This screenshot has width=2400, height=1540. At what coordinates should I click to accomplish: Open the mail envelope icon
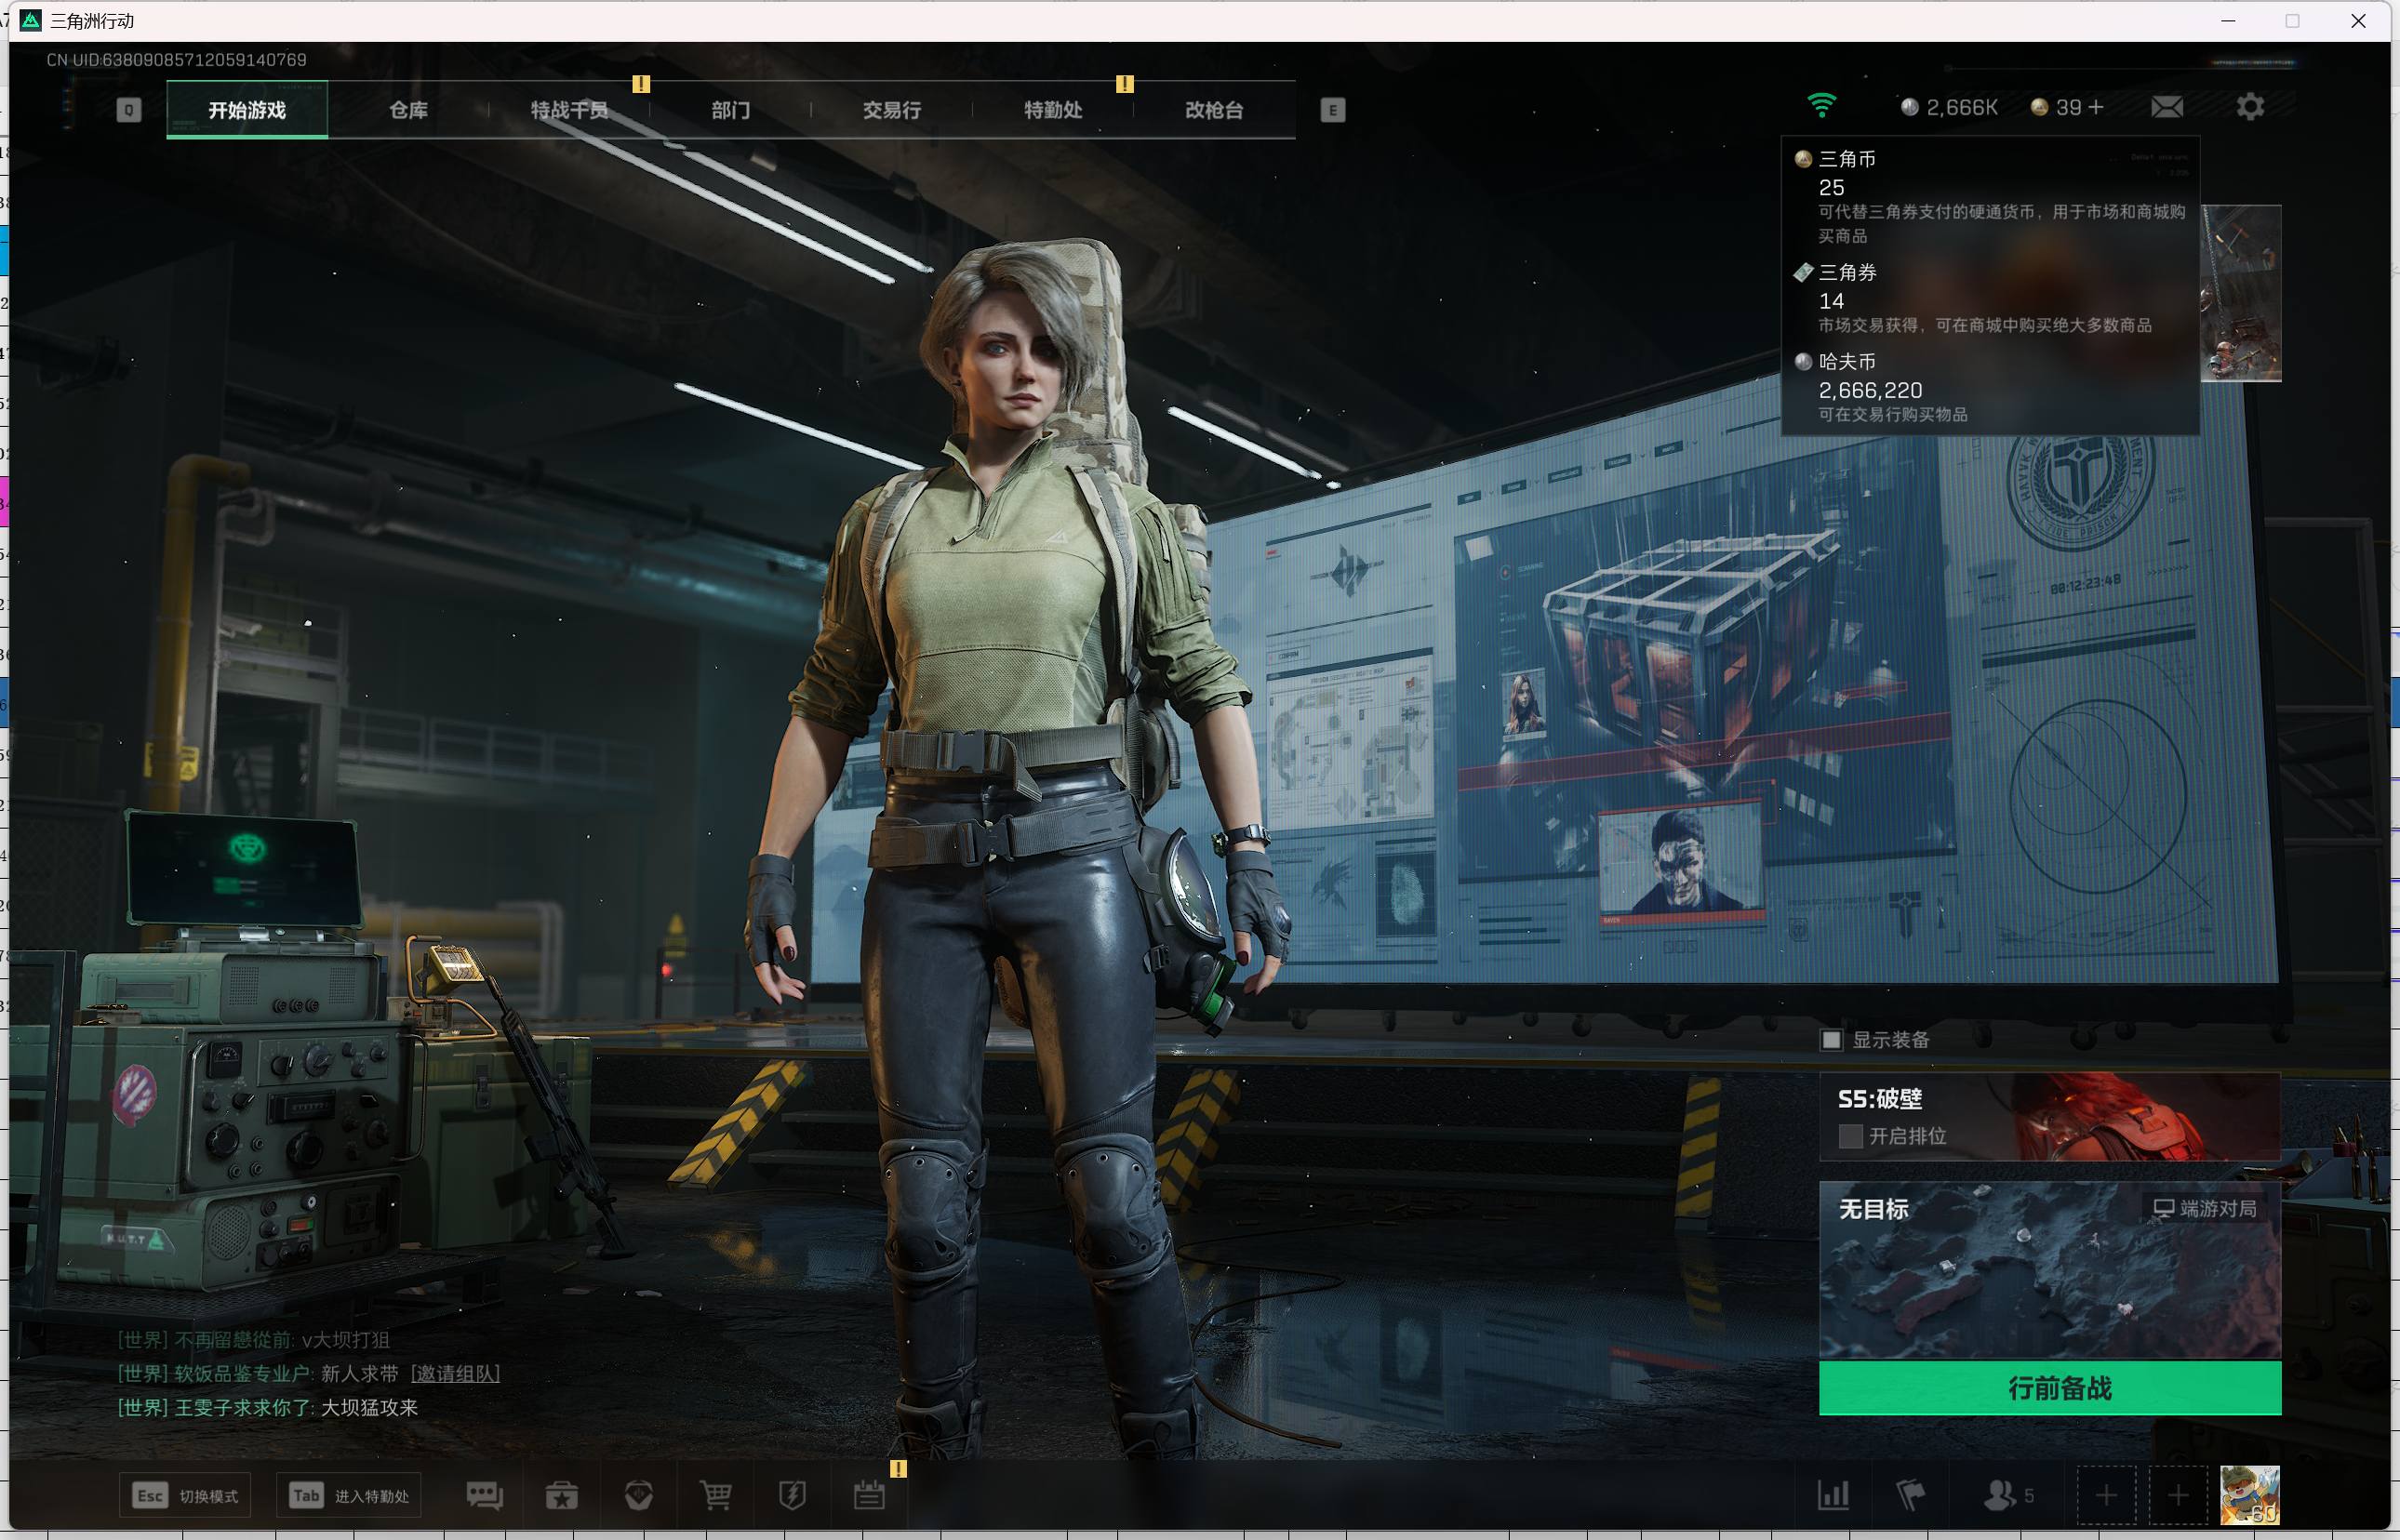[x=2167, y=107]
